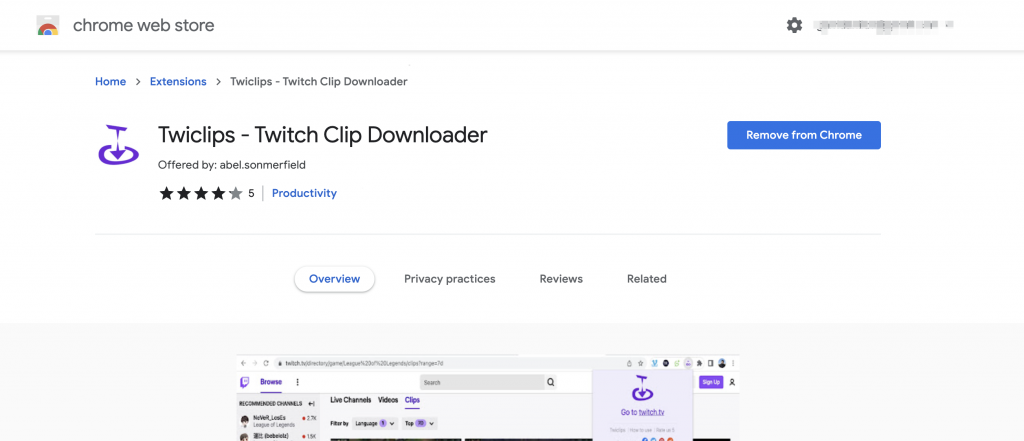Click the Productivity category link
The width and height of the screenshot is (1024, 441).
pos(304,193)
